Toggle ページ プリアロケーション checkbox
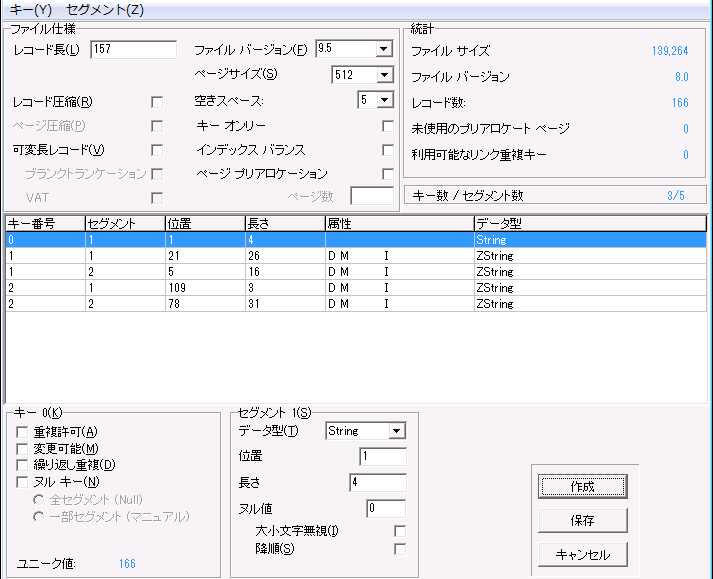This screenshot has width=713, height=579. point(388,174)
